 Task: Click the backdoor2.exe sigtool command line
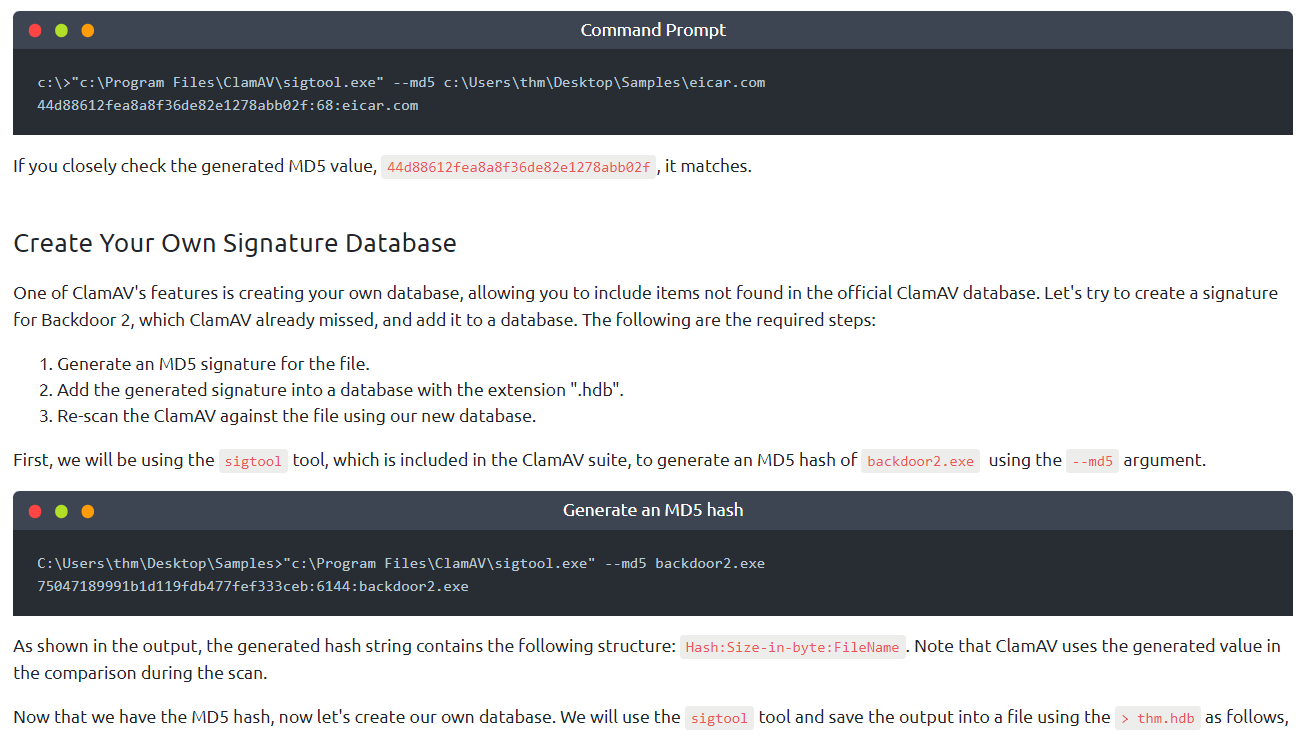pos(401,563)
